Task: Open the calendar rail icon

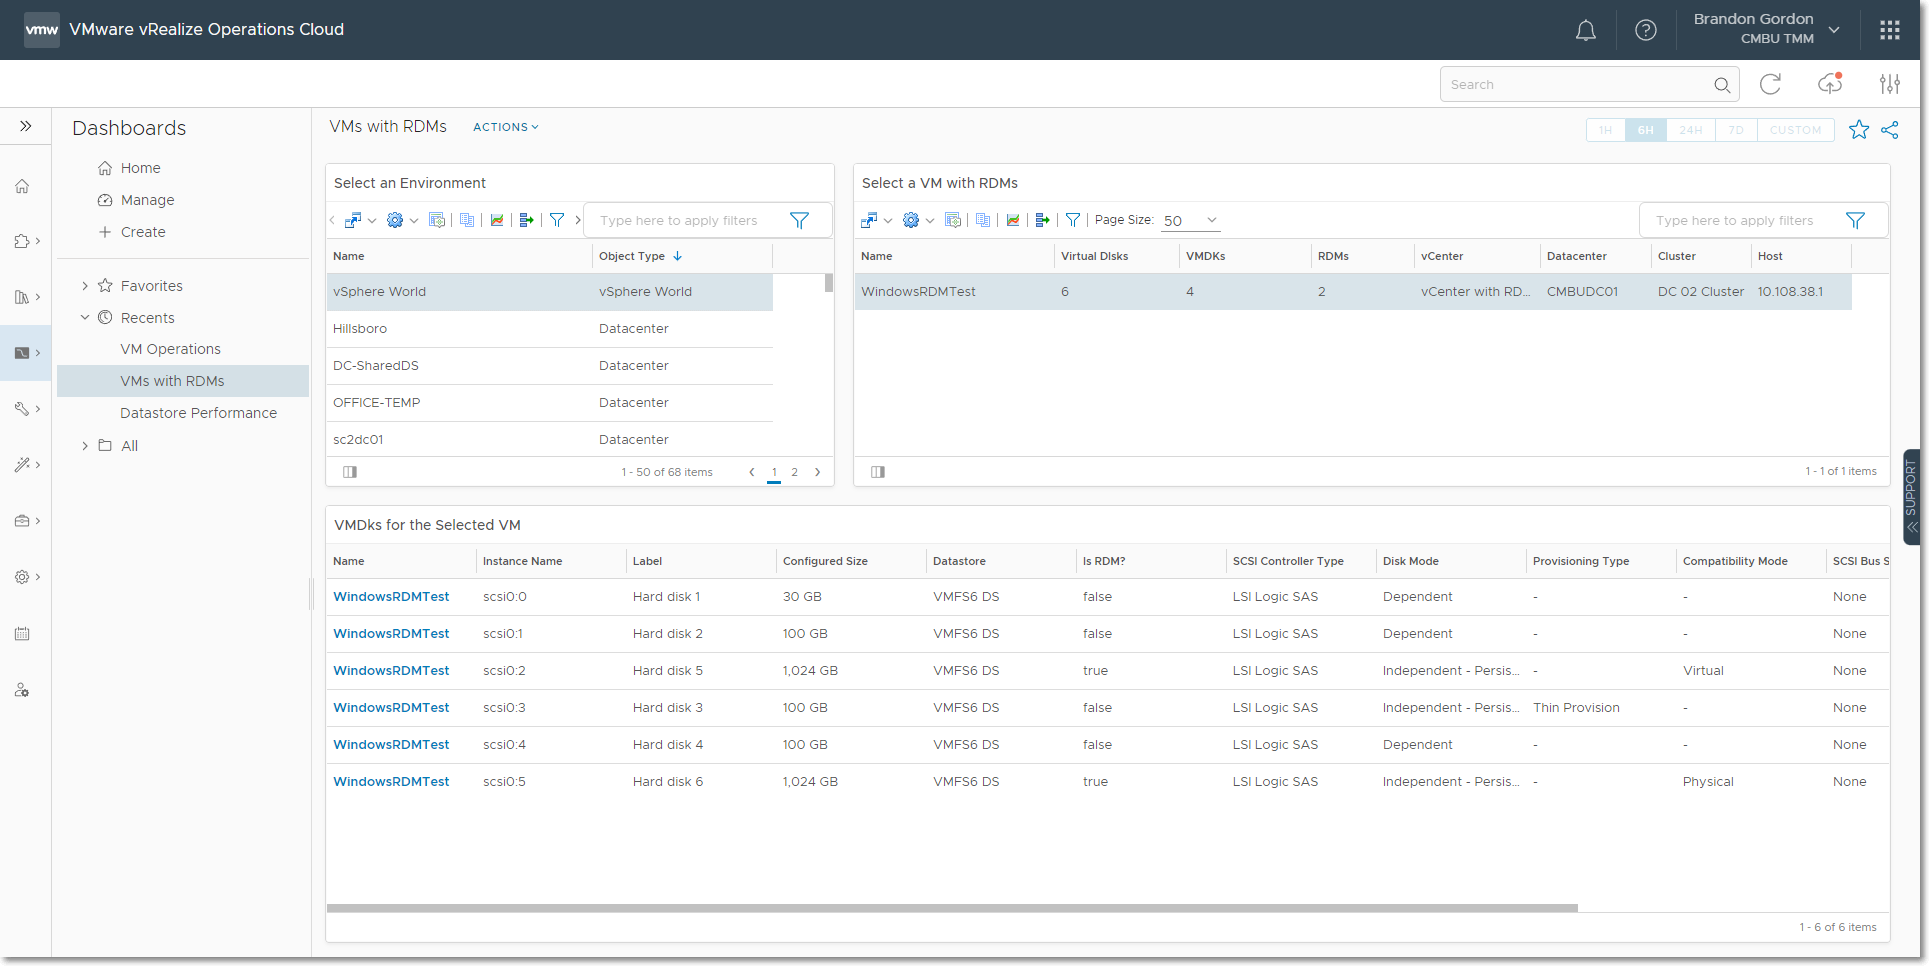Action: [22, 634]
